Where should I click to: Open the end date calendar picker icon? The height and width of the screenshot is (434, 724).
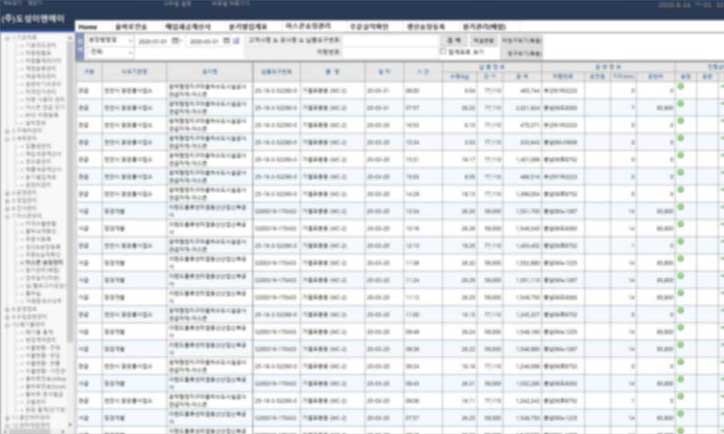click(x=226, y=41)
